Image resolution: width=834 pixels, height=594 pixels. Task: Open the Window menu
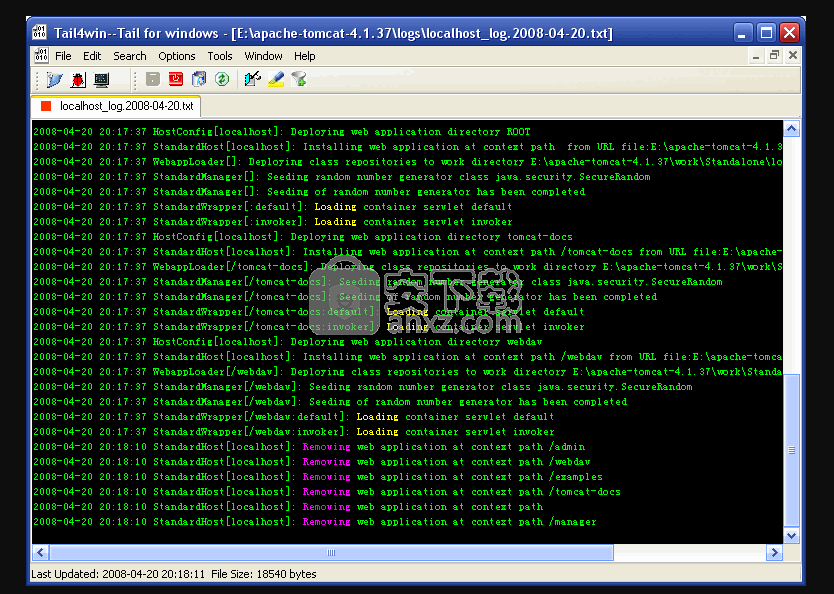[263, 56]
